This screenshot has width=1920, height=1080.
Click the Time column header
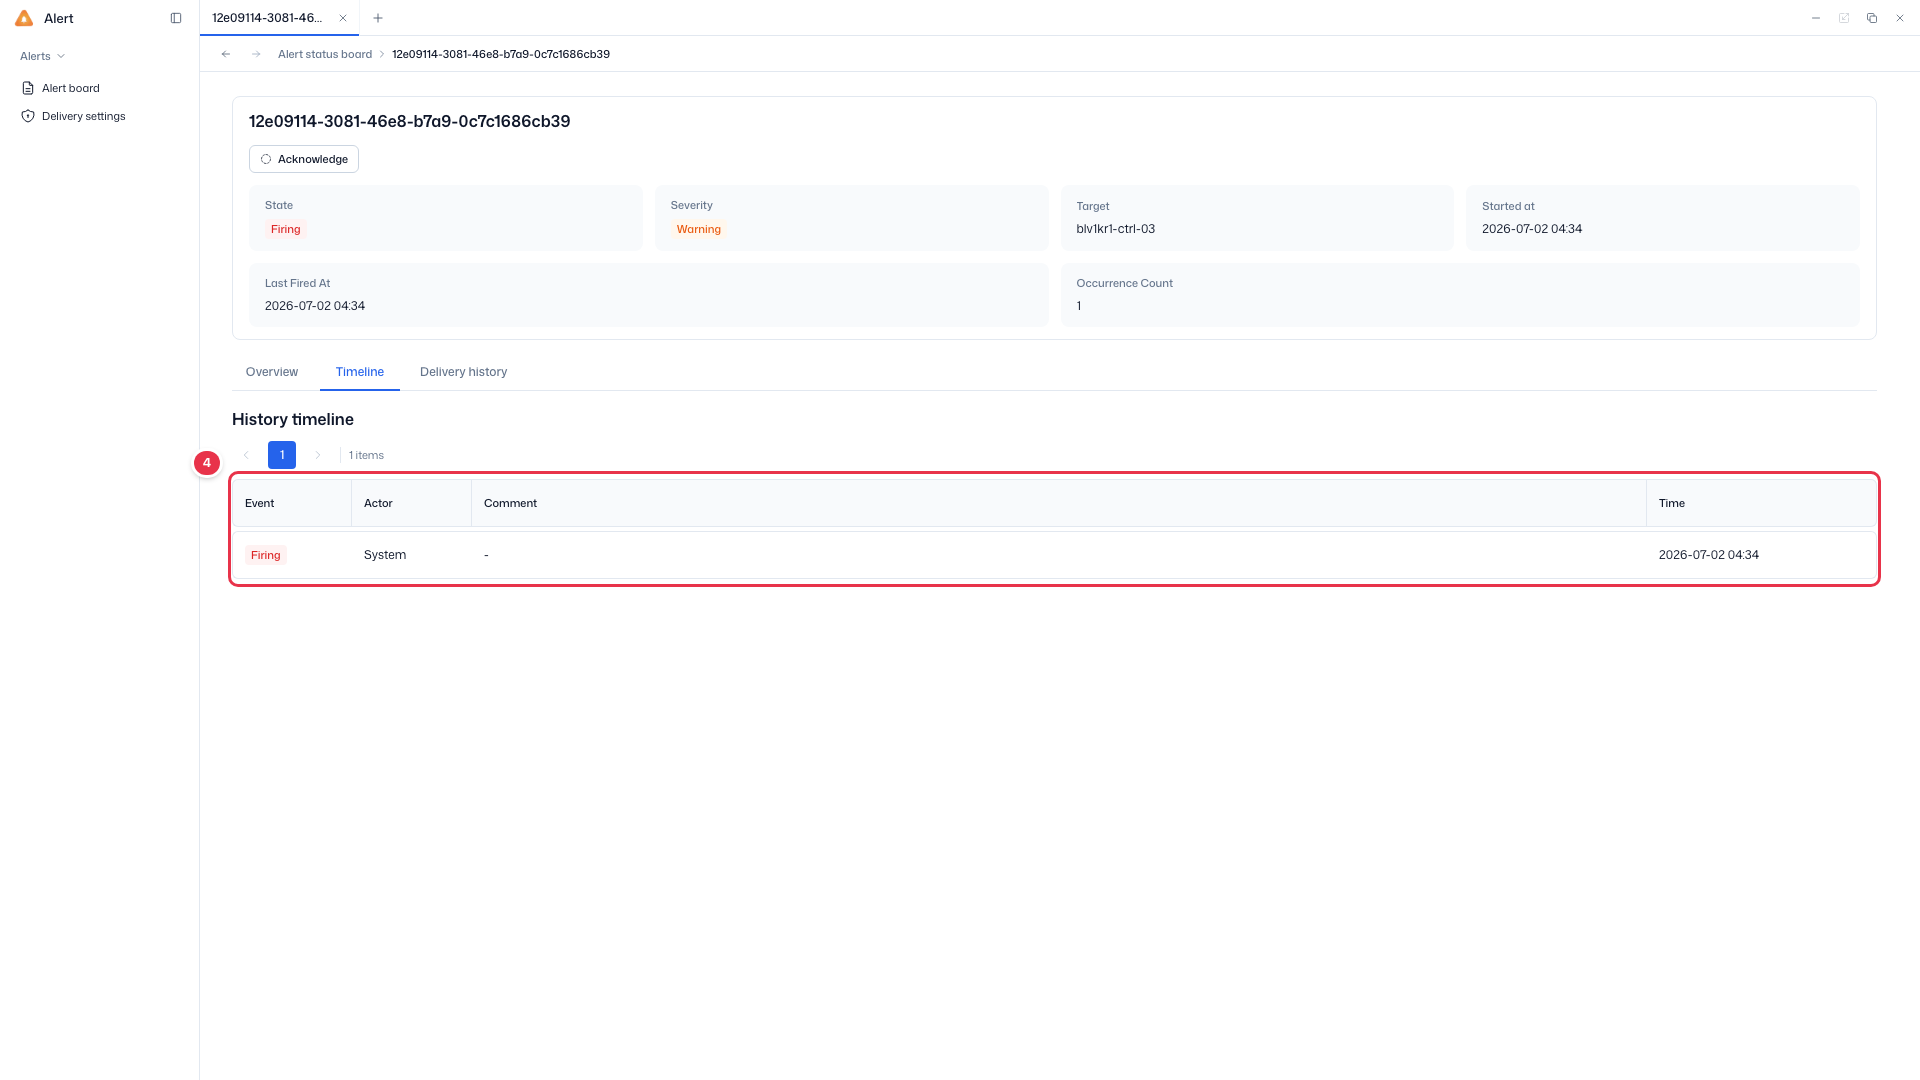pos(1761,503)
